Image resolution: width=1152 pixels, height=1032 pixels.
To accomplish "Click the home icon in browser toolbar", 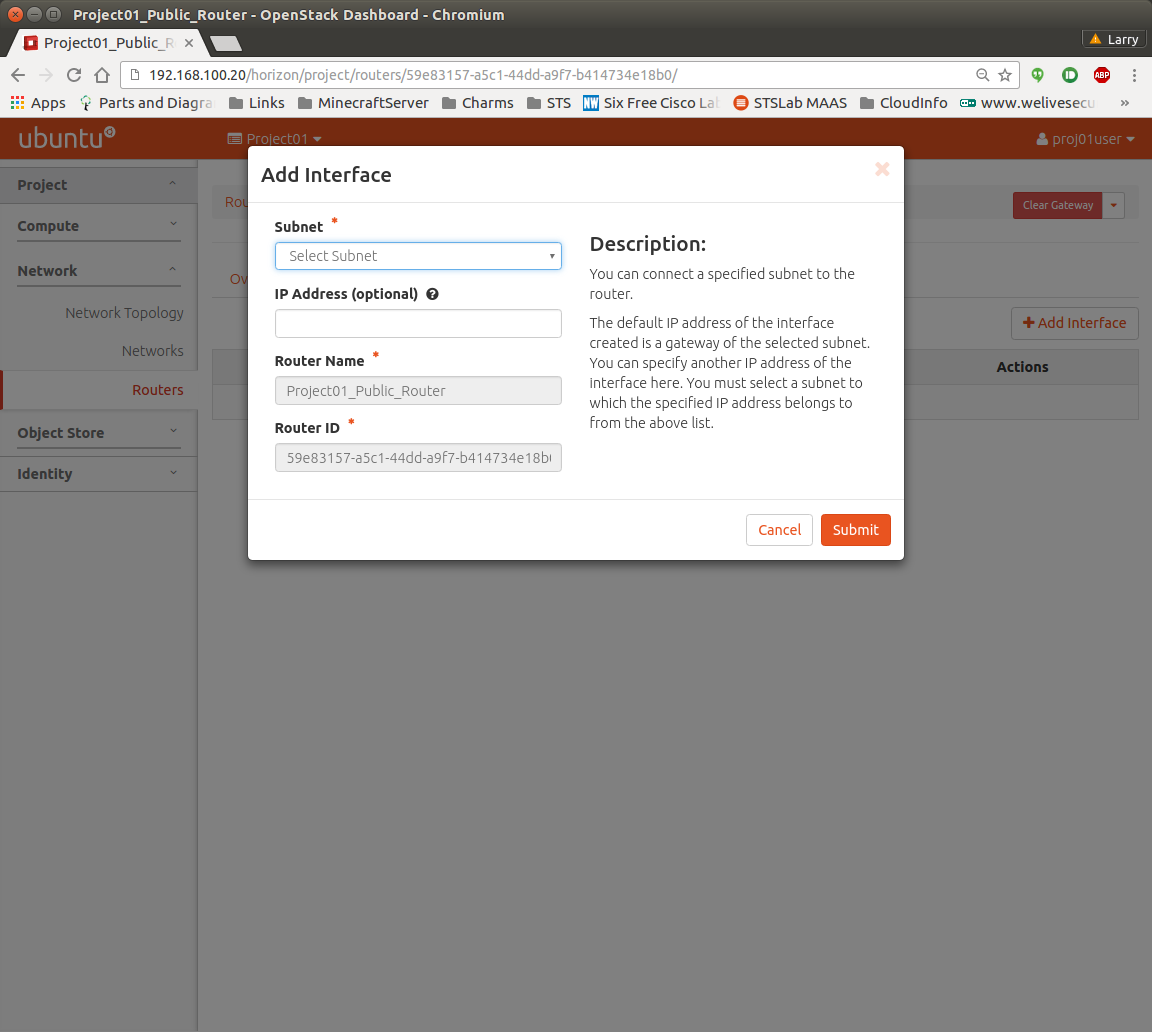I will click(101, 75).
